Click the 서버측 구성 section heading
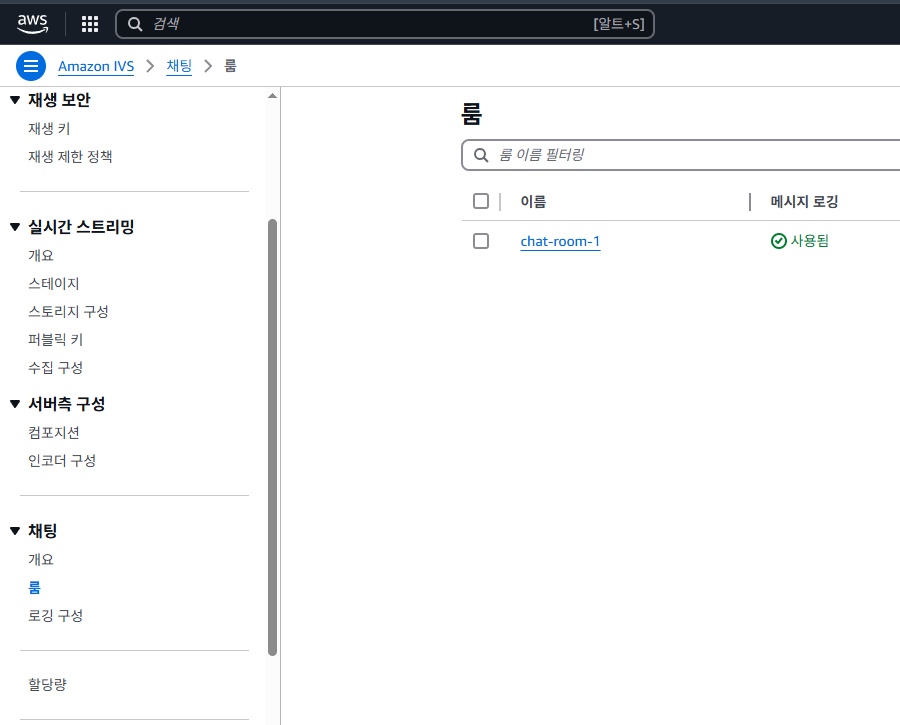 click(x=67, y=404)
